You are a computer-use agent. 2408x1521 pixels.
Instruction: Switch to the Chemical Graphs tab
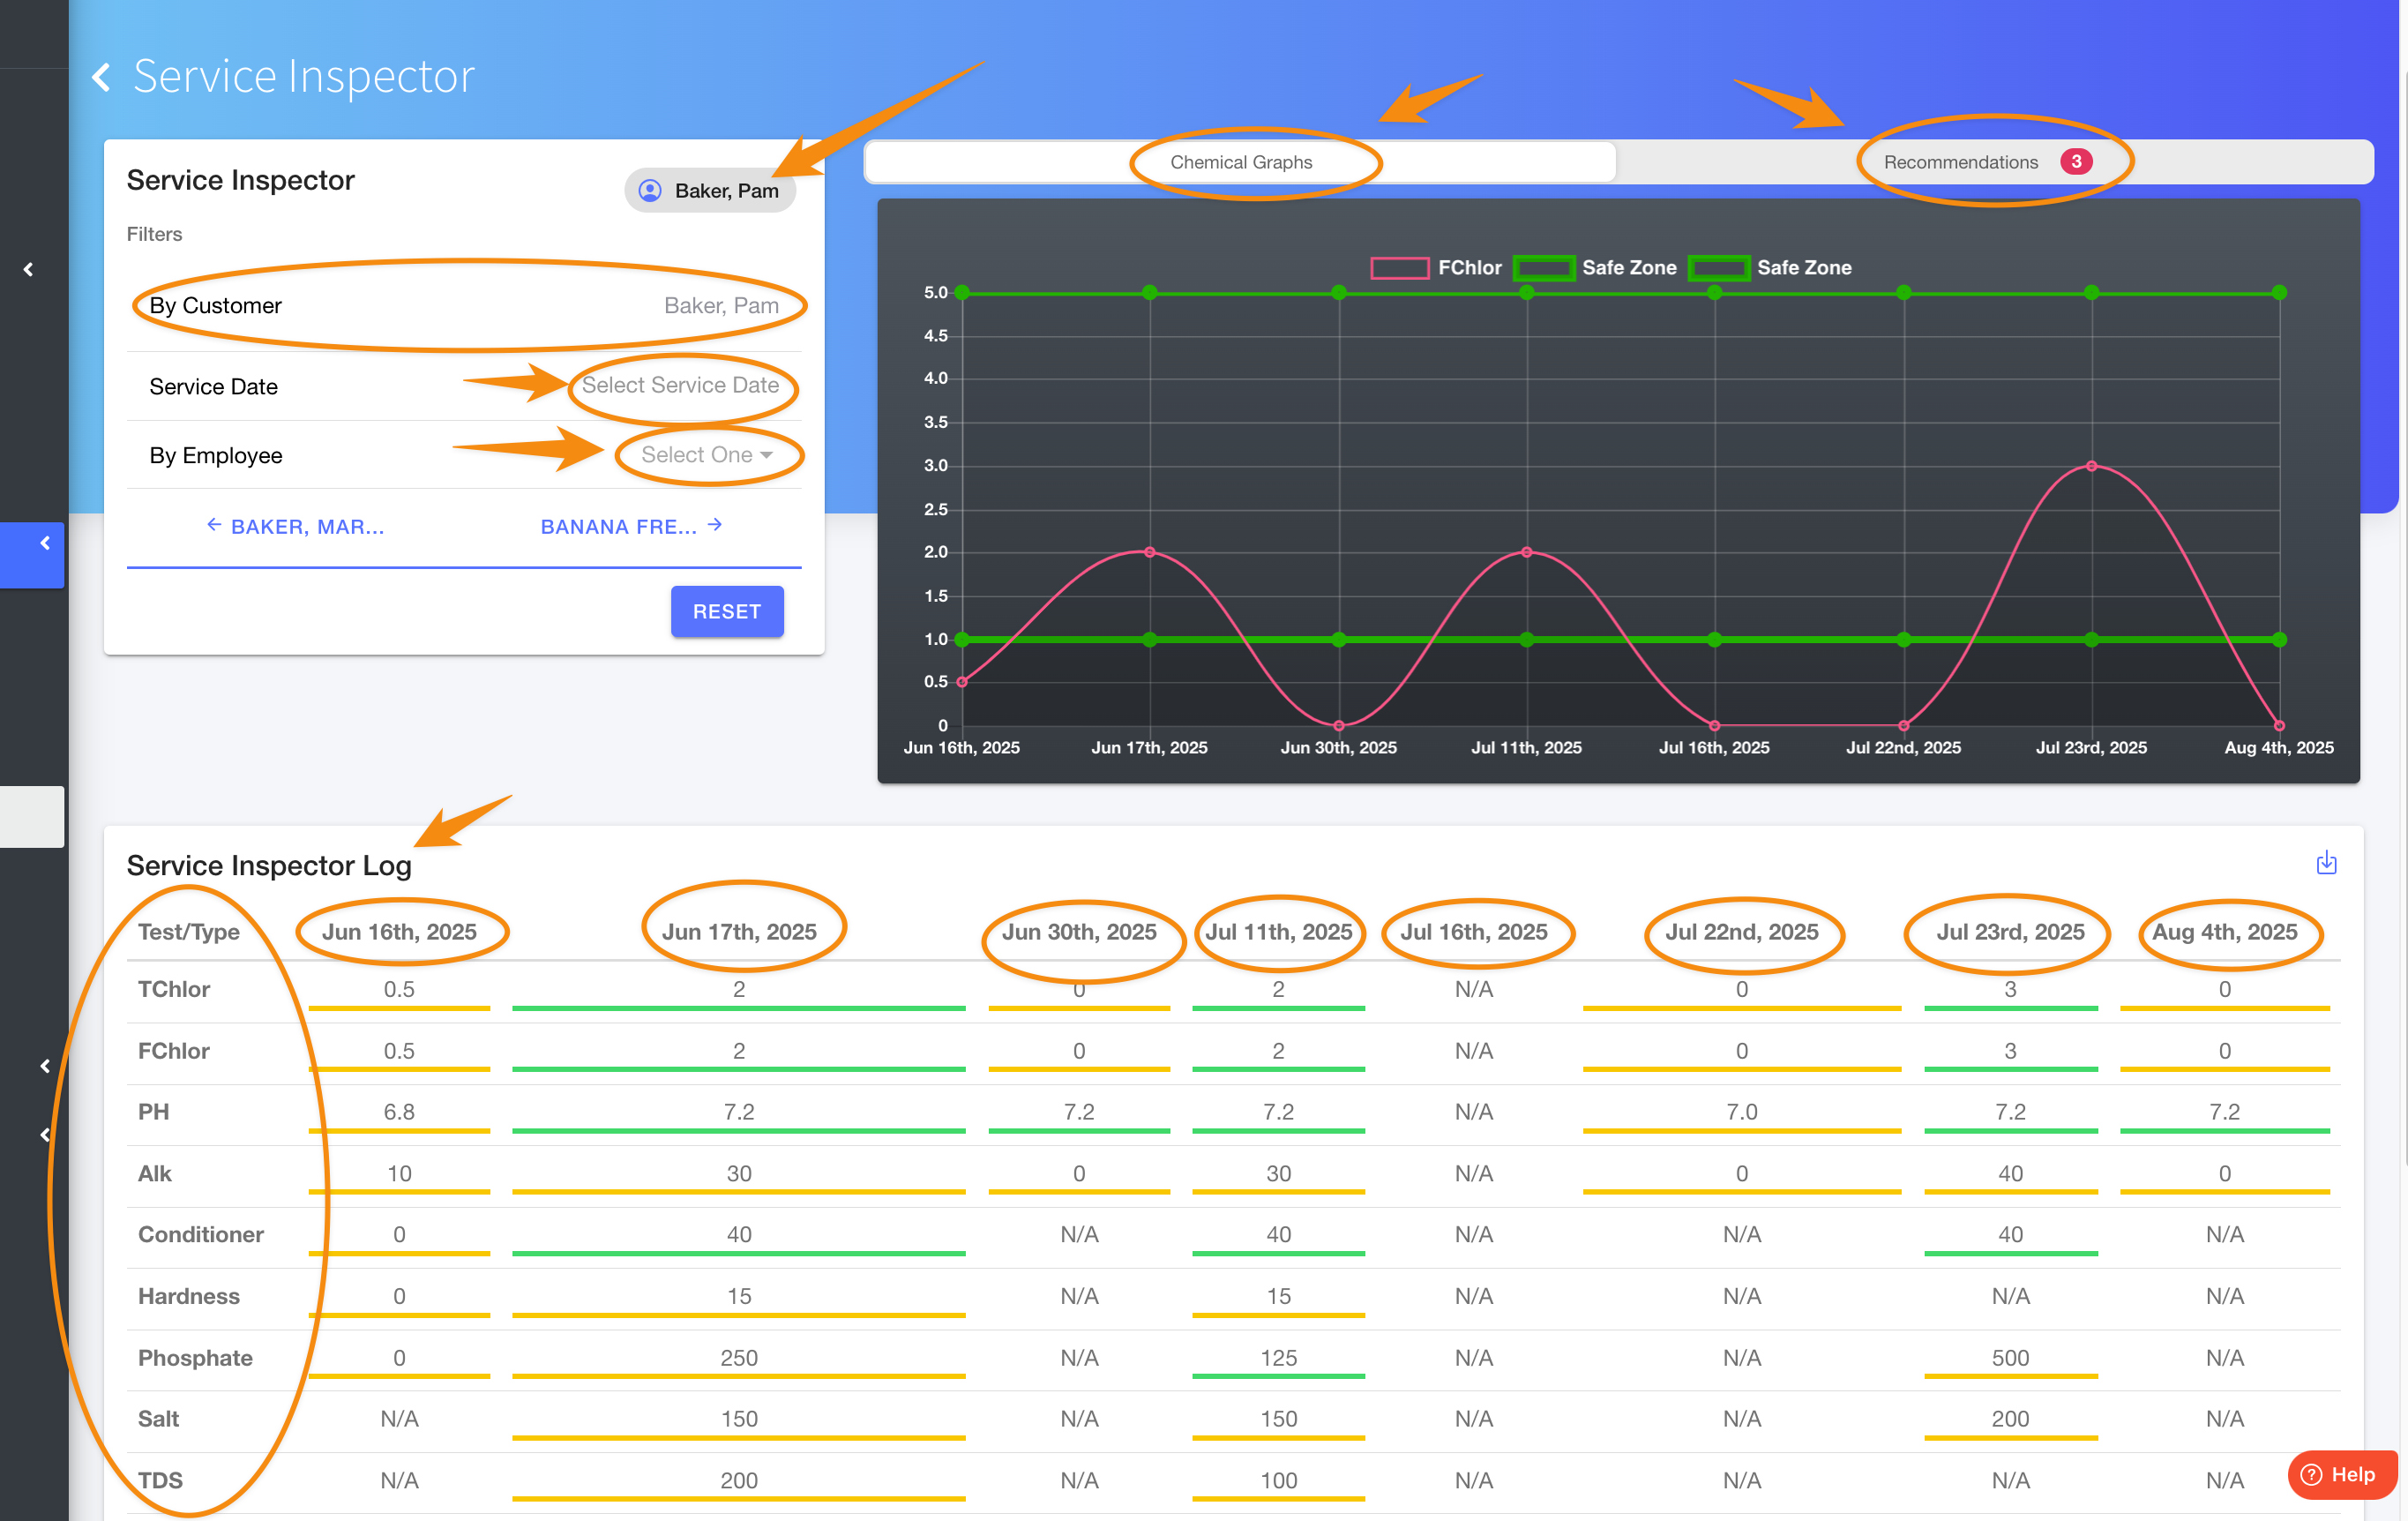1240,162
